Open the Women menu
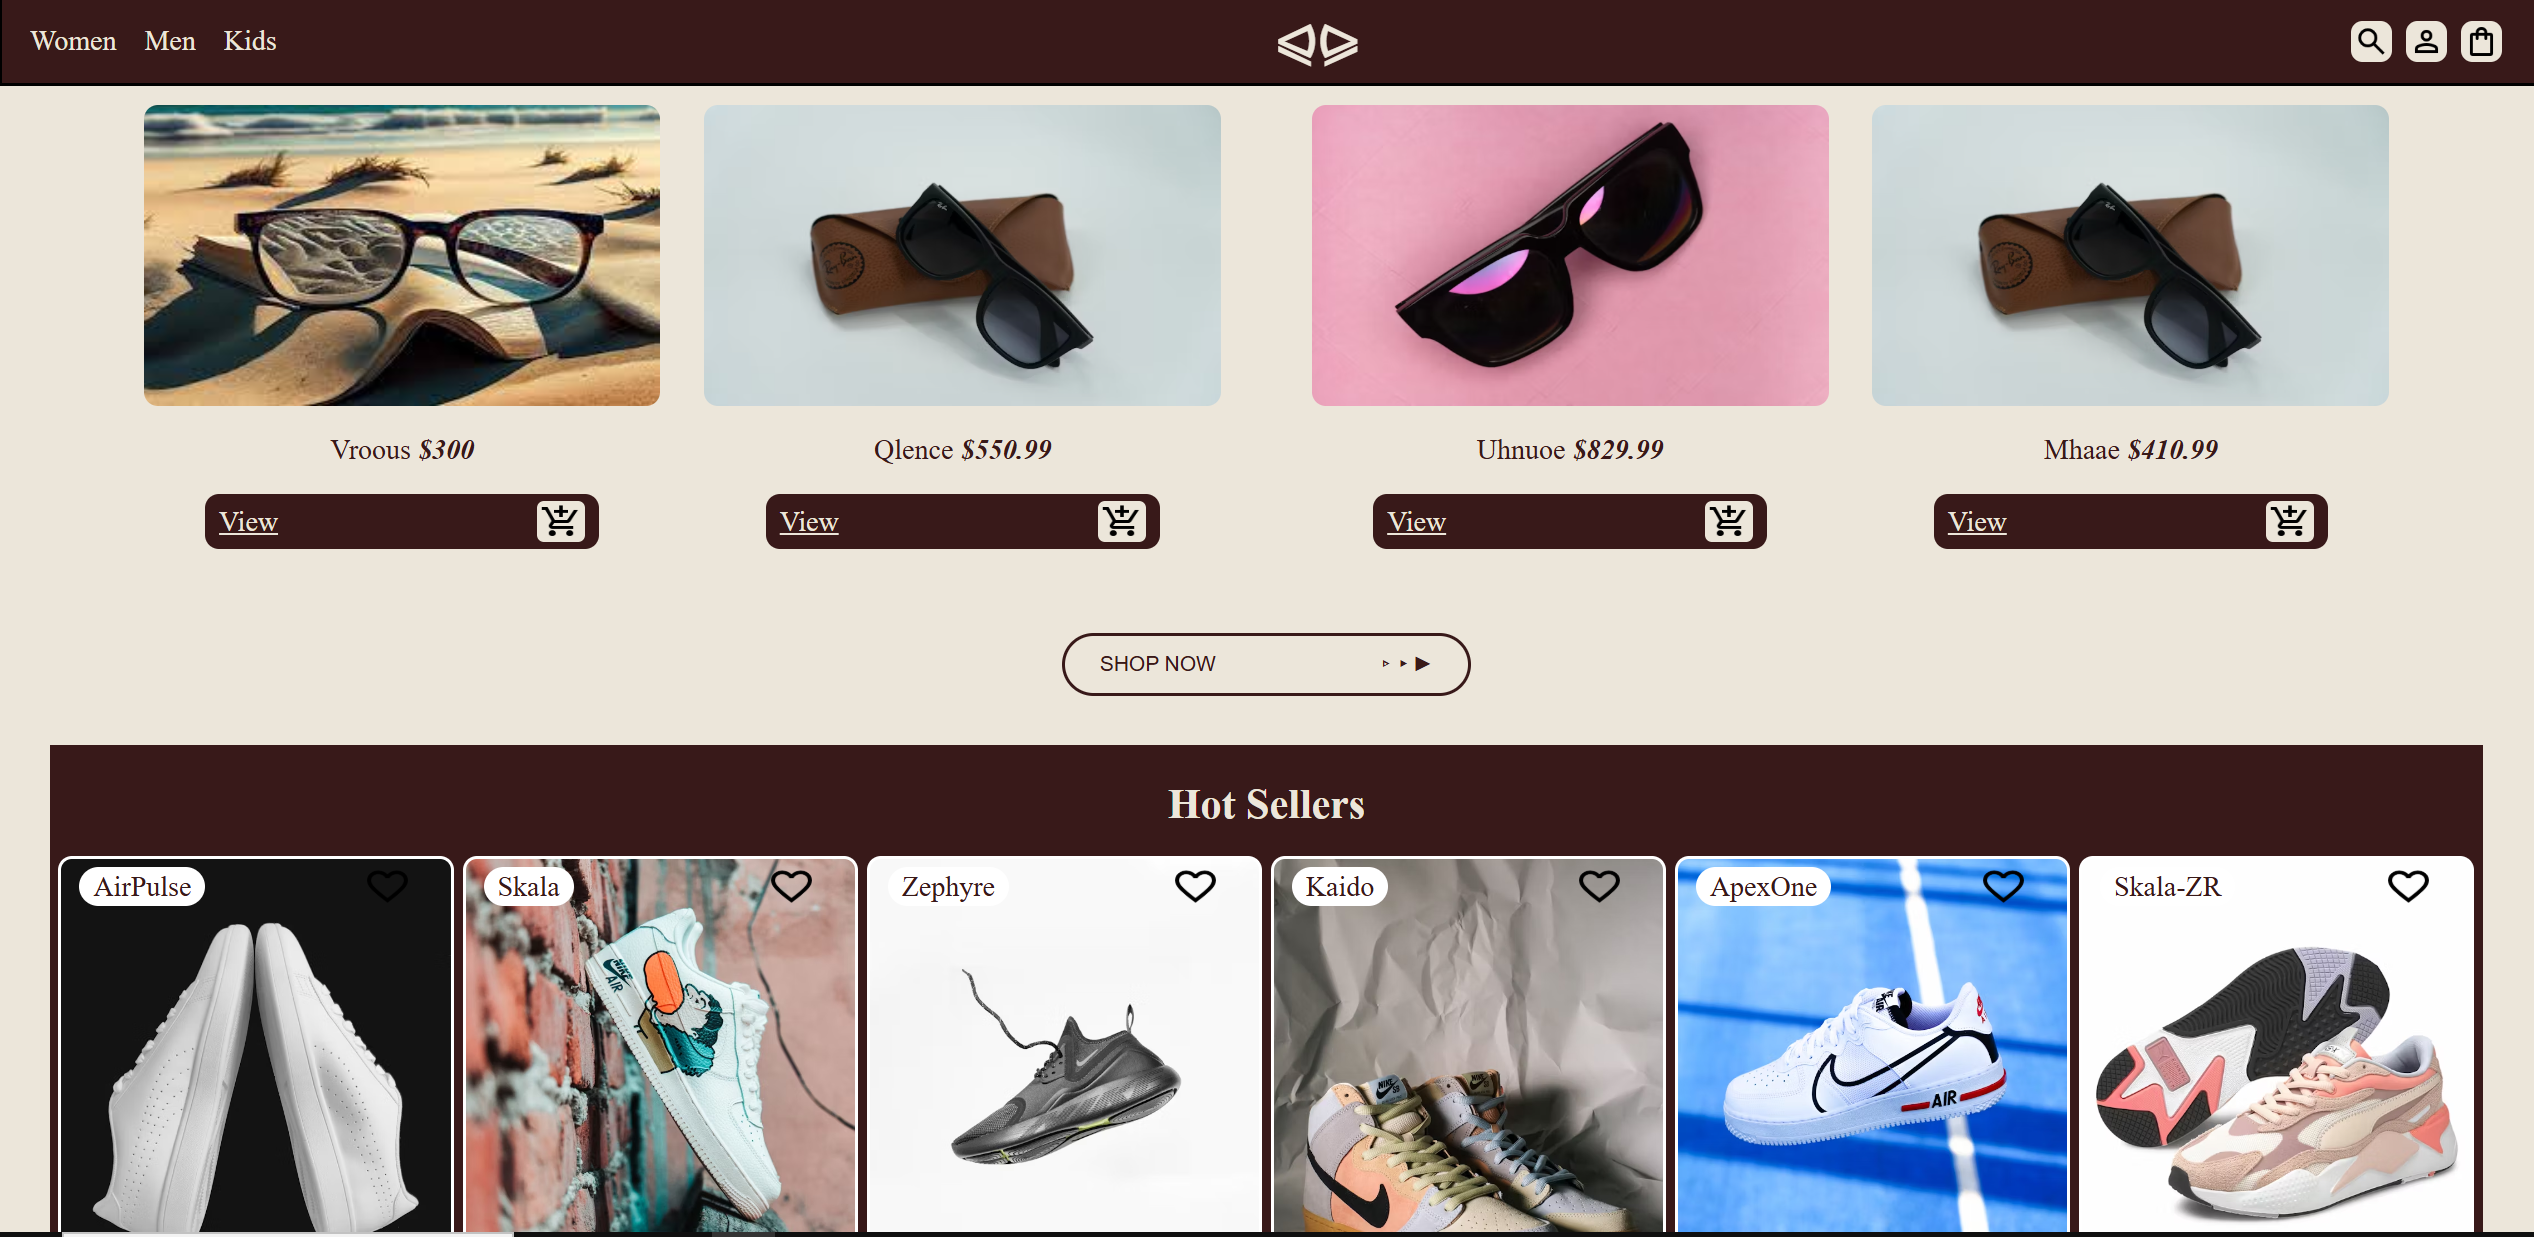Screen dimensions: 2534x1237 click(73, 41)
